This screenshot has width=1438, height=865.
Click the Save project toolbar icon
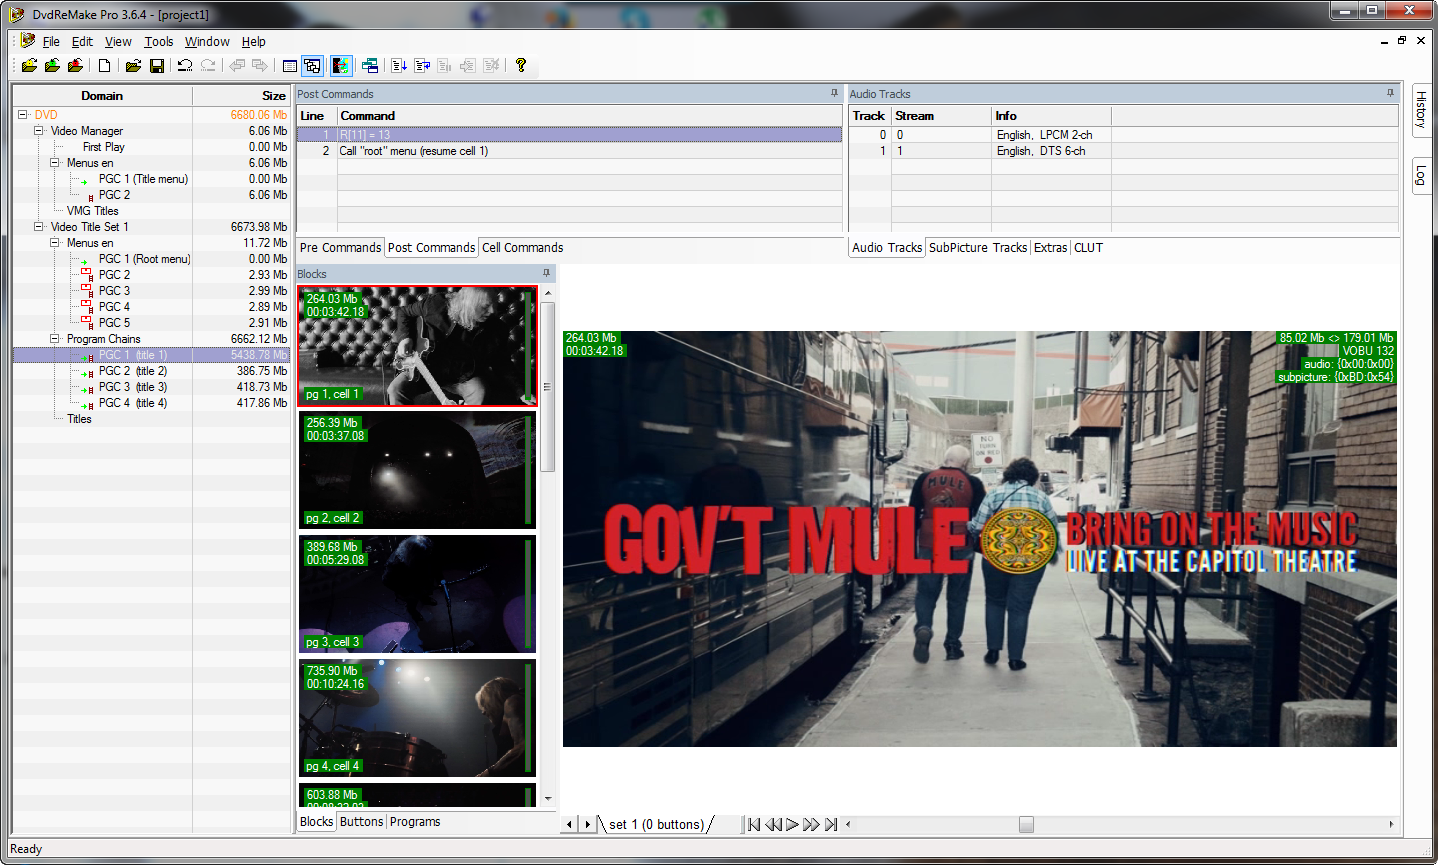point(157,66)
